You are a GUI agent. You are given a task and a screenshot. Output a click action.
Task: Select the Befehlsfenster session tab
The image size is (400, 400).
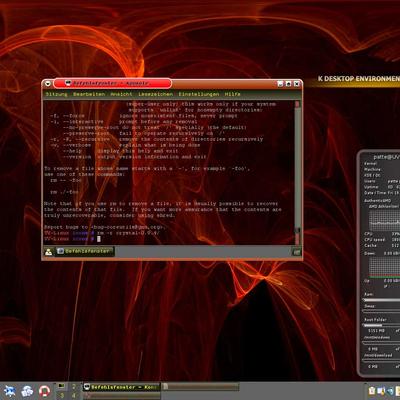tap(85, 251)
